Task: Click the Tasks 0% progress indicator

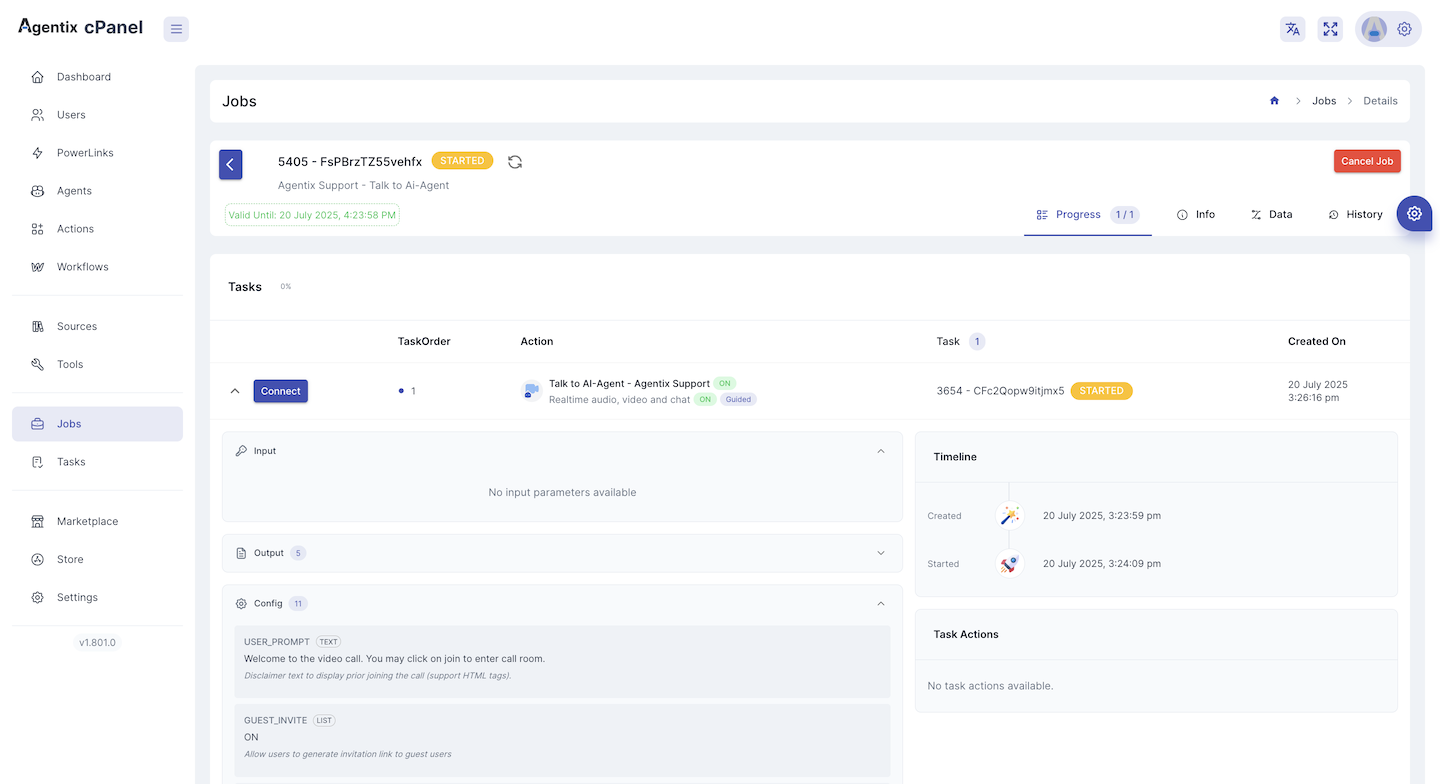Action: tap(285, 286)
